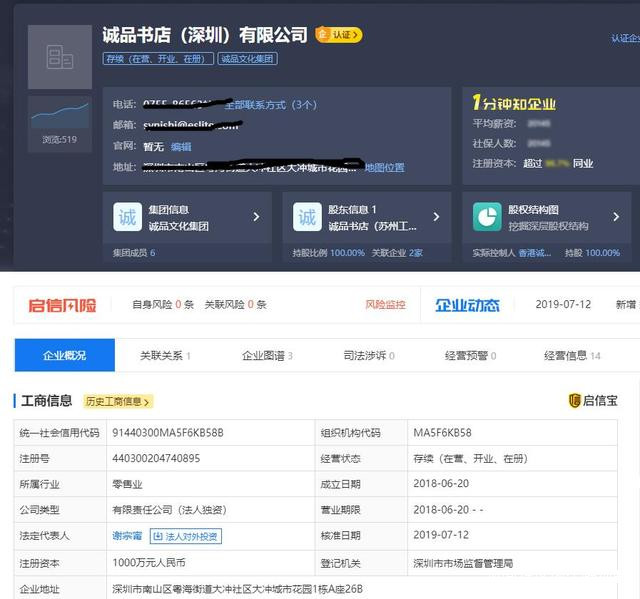The image size is (640, 599).
Task: Click 自身风险 0 条 entry
Action: (163, 304)
